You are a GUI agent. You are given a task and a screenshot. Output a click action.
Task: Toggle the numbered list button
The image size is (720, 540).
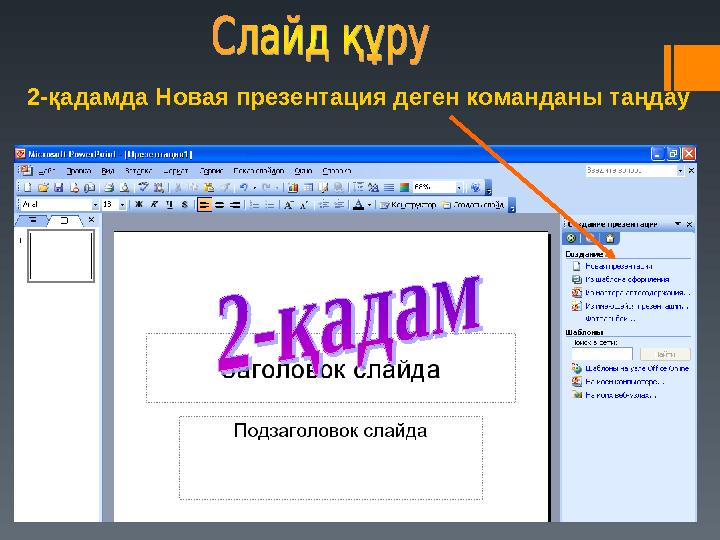pos(255,205)
